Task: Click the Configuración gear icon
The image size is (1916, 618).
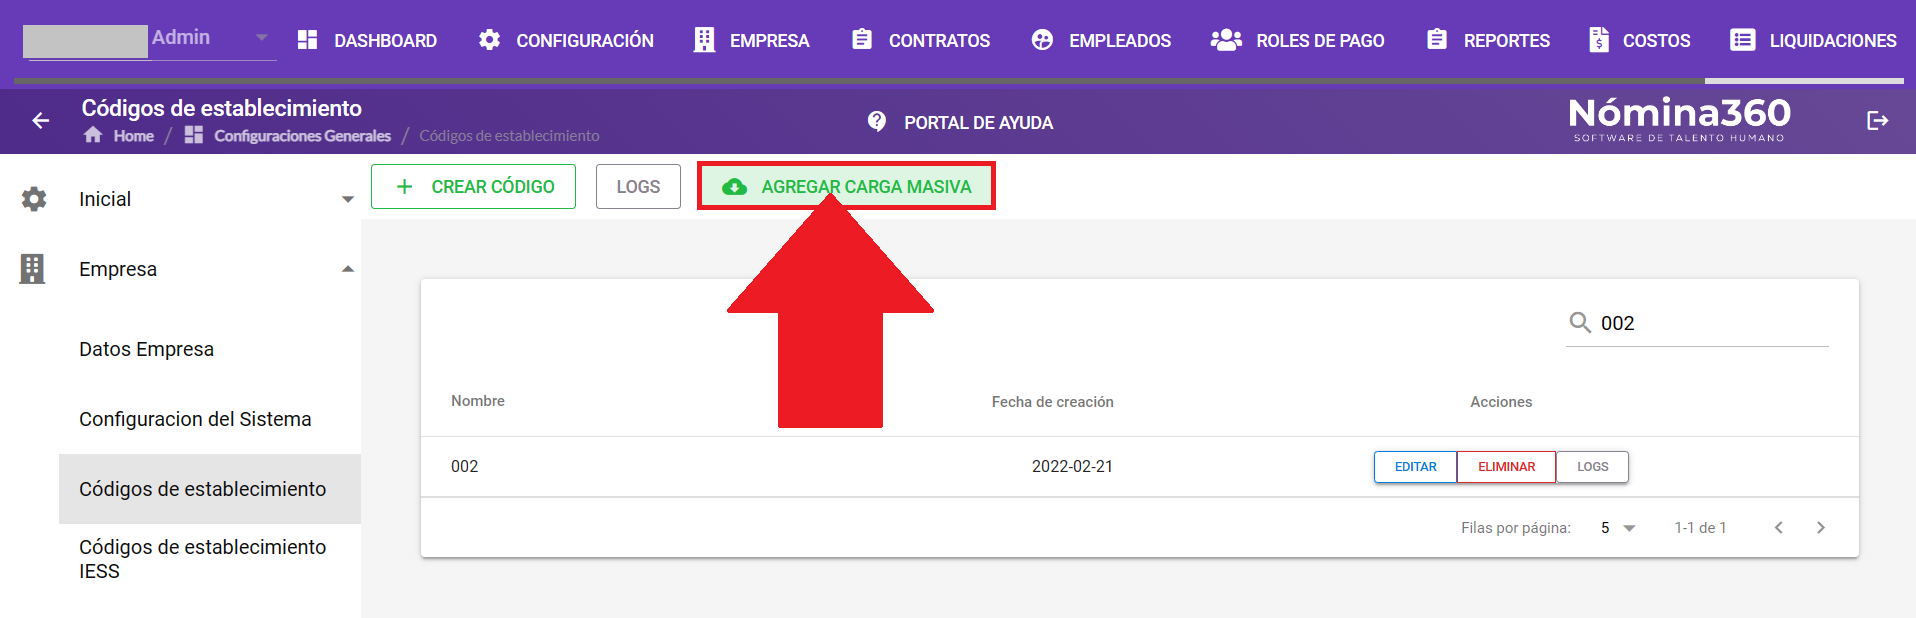Action: pyautogui.click(x=489, y=40)
